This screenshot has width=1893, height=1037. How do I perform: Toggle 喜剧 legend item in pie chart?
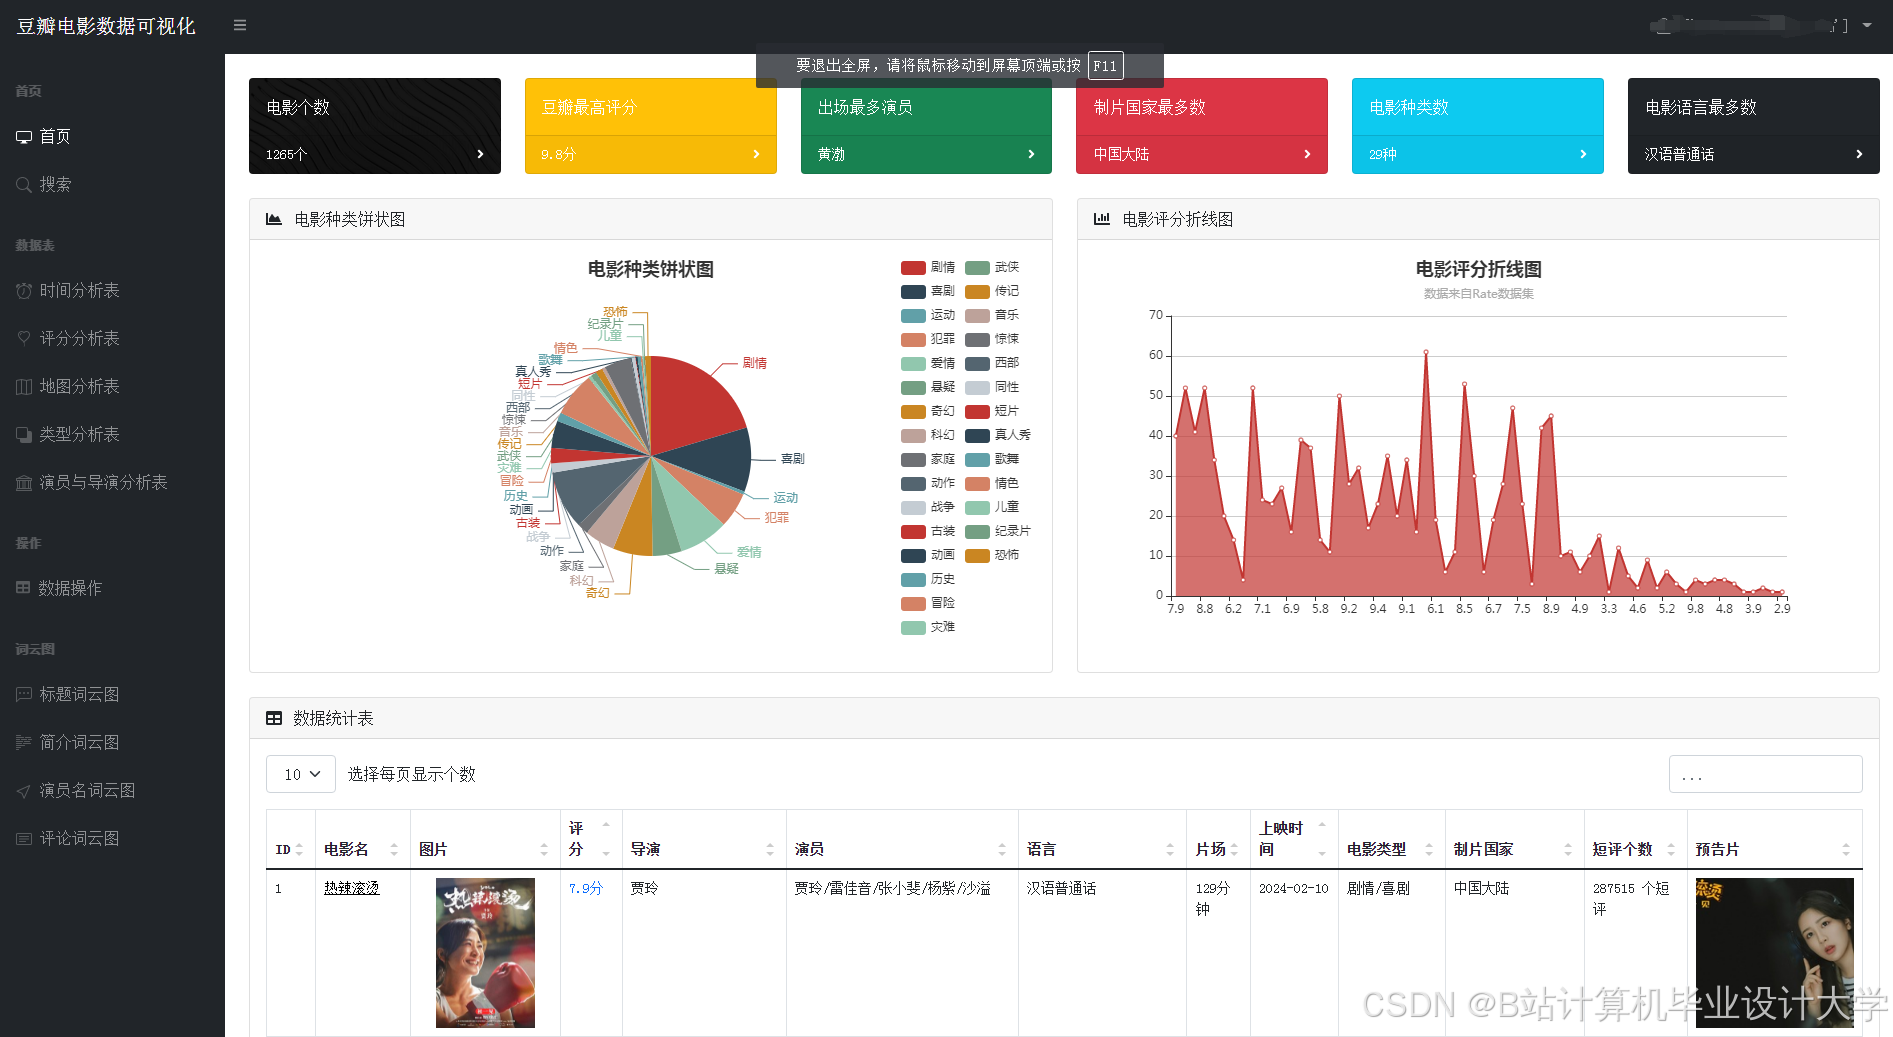(x=928, y=291)
